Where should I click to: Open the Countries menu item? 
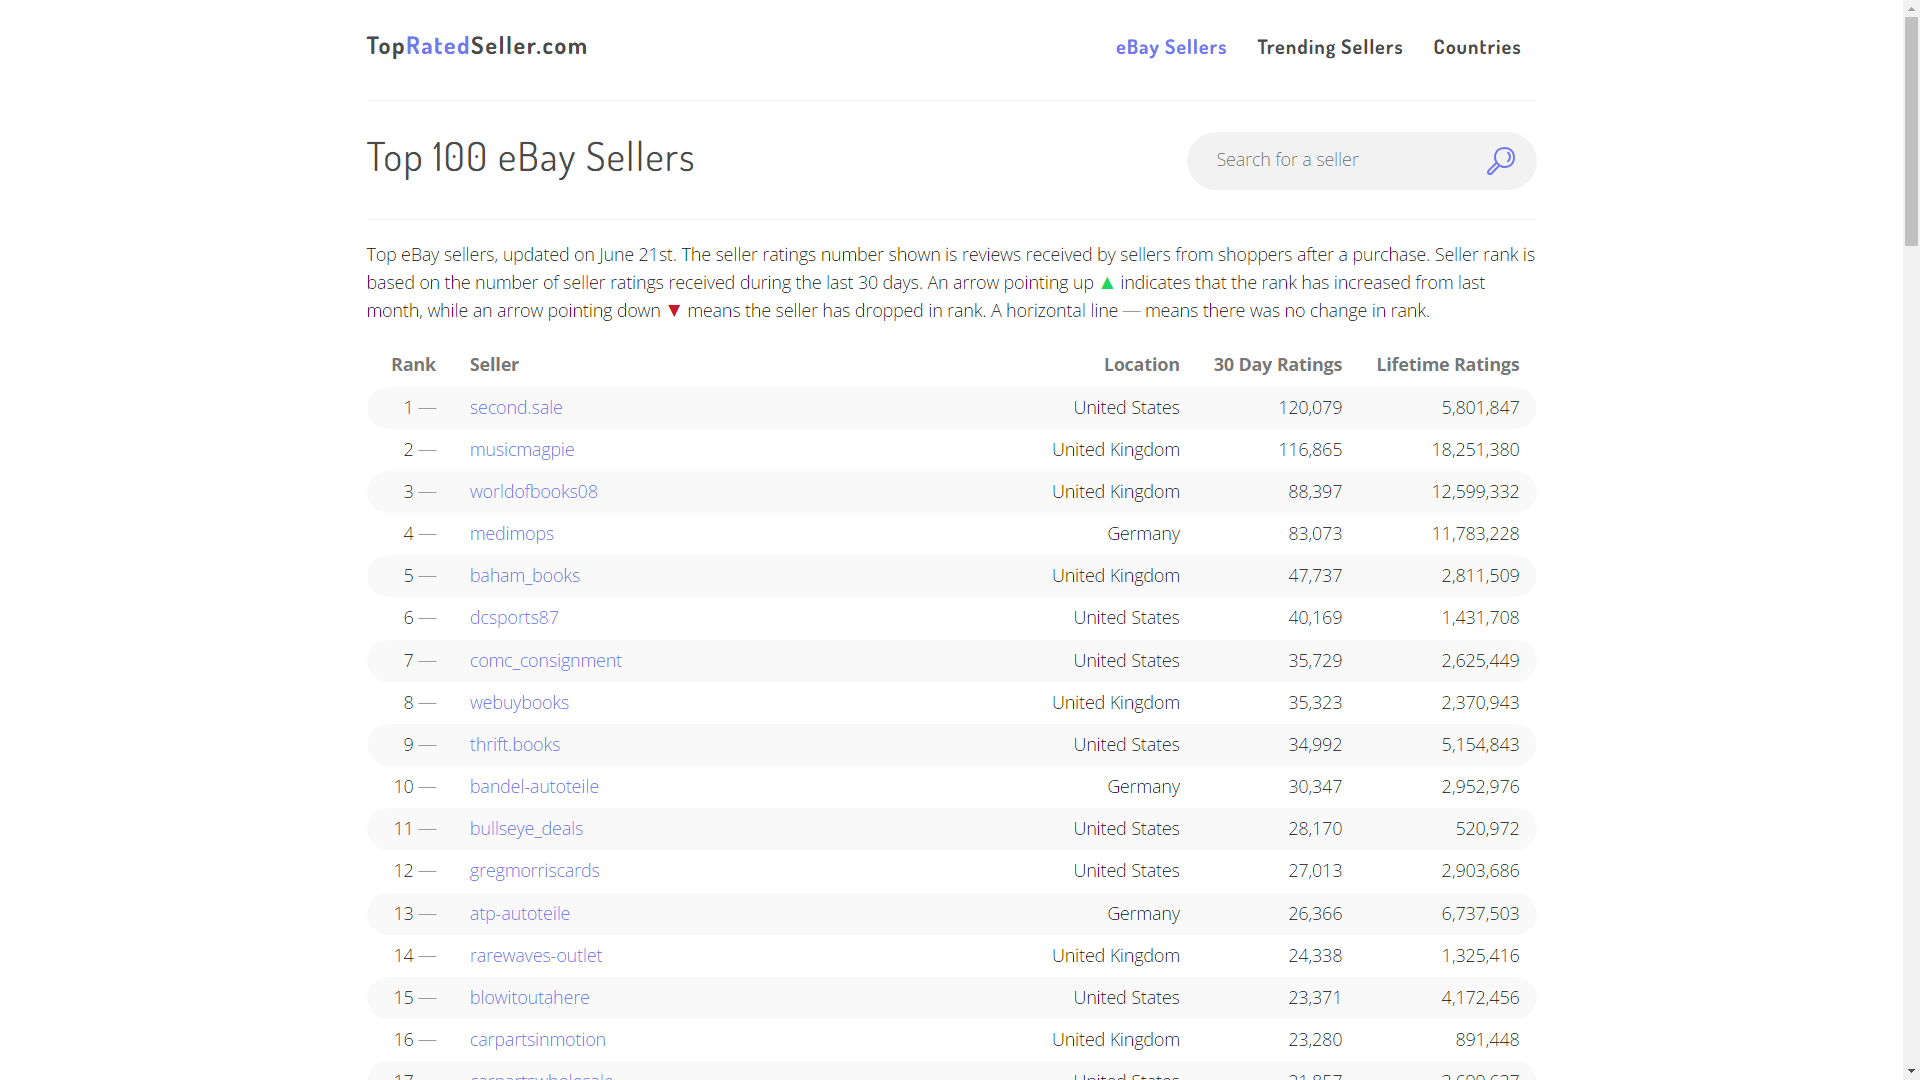click(x=1476, y=47)
